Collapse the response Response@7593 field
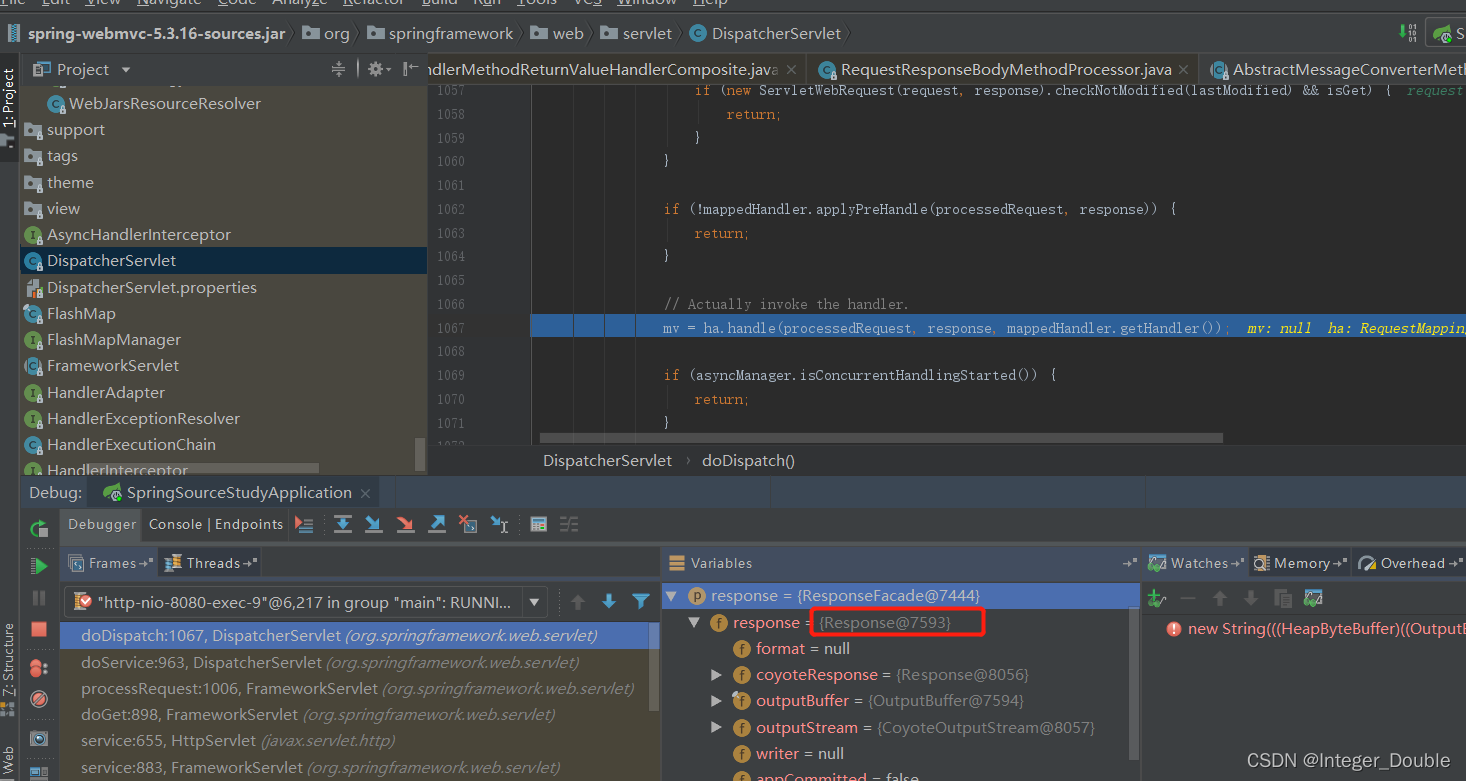This screenshot has width=1466, height=781. click(693, 622)
